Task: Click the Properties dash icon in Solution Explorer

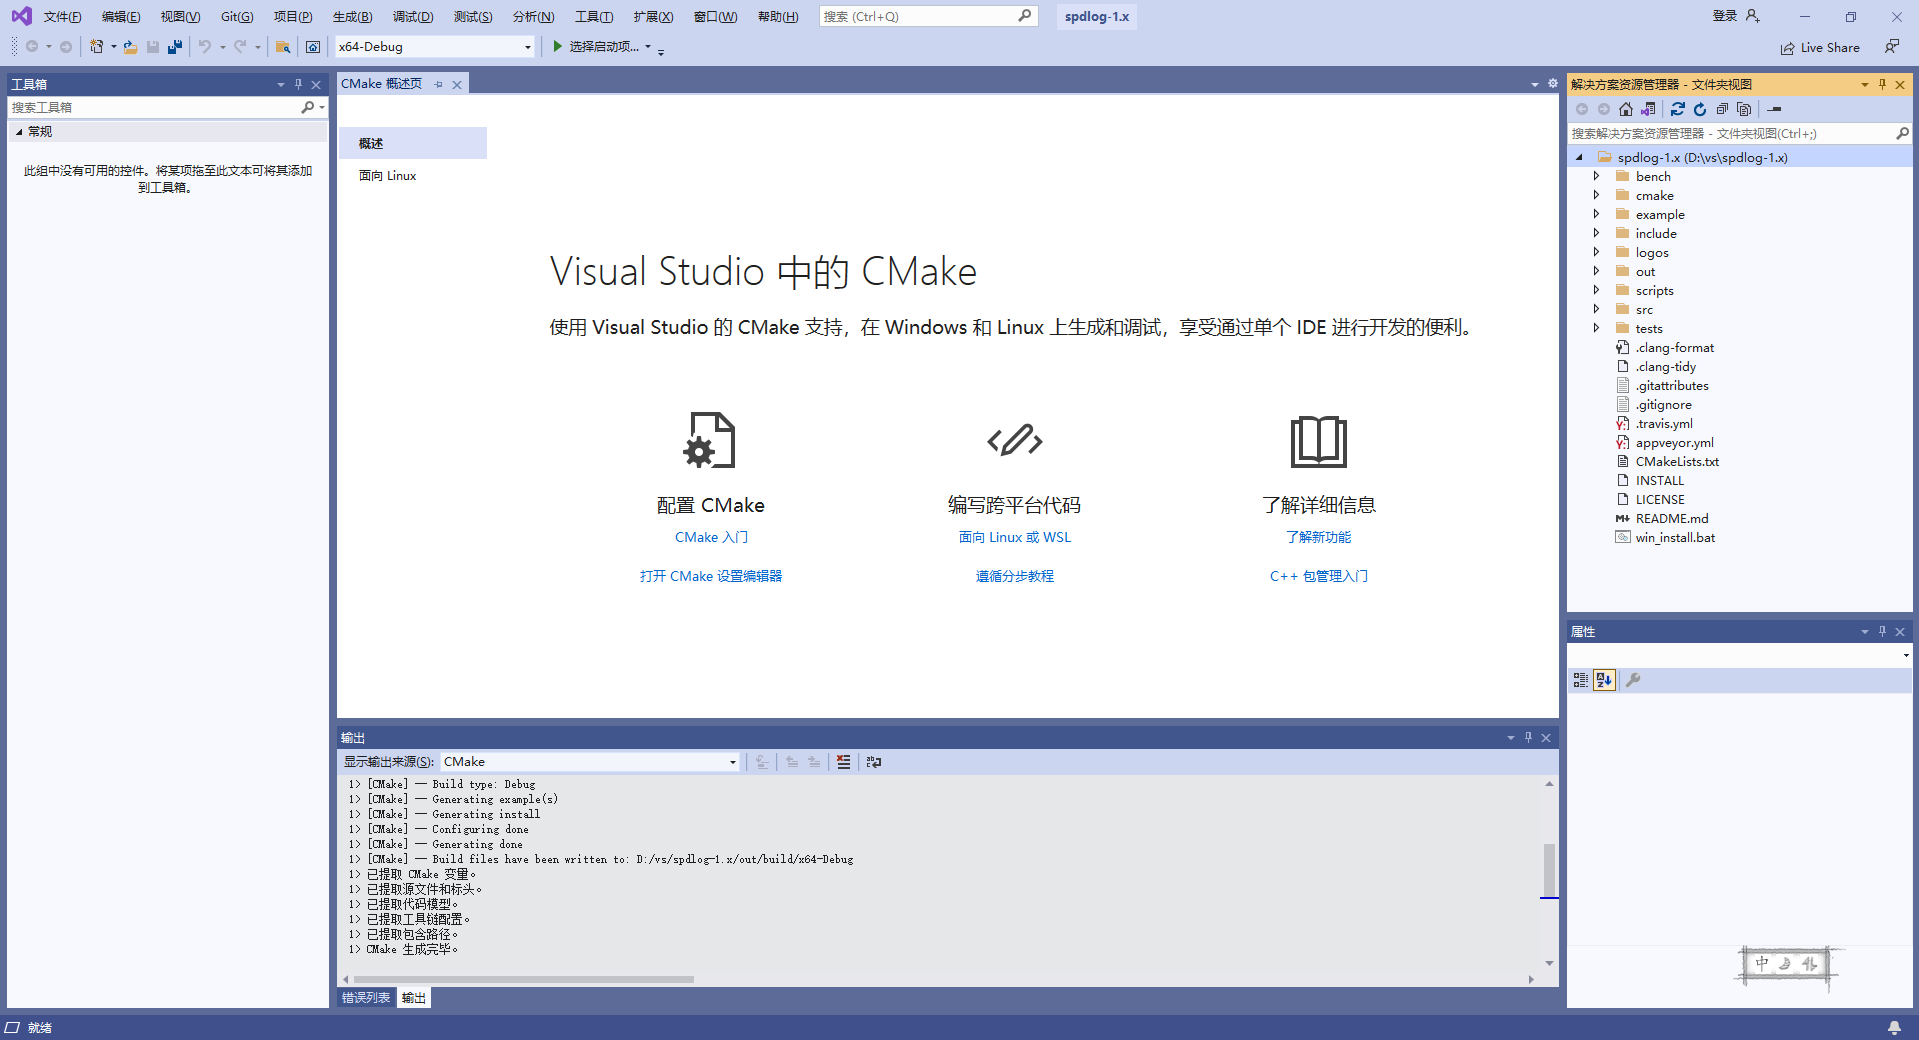Action: coord(1775,109)
